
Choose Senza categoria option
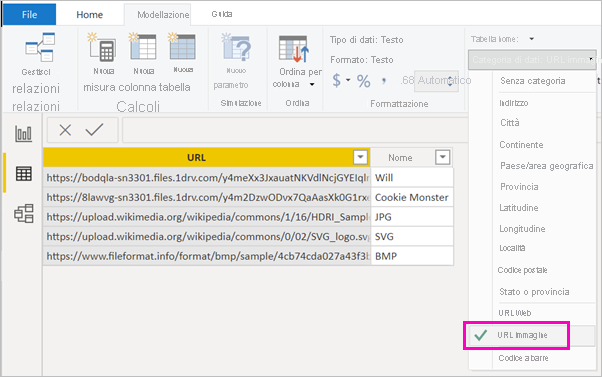[533, 81]
